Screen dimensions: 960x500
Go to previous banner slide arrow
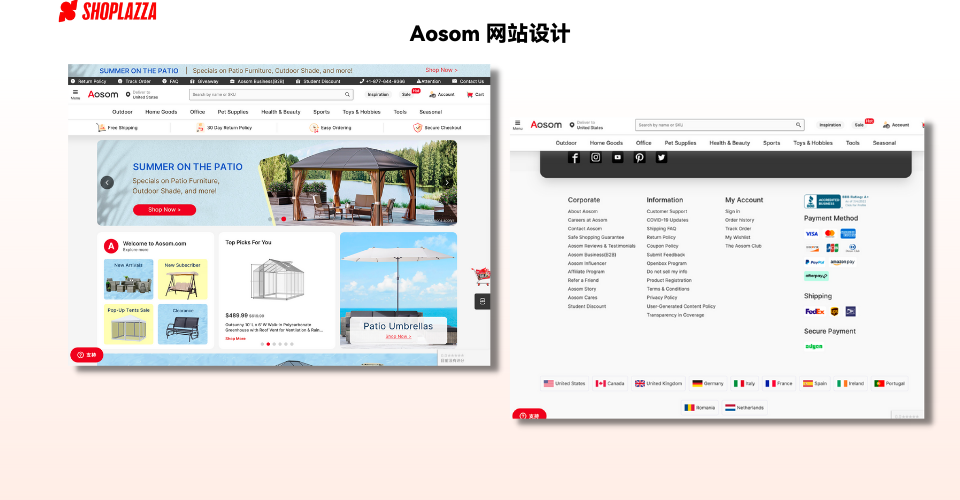point(107,182)
